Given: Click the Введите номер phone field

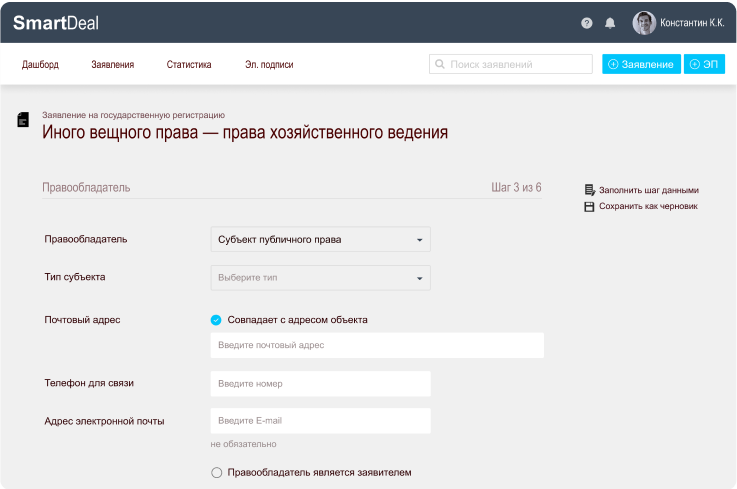Looking at the screenshot, I should (321, 384).
